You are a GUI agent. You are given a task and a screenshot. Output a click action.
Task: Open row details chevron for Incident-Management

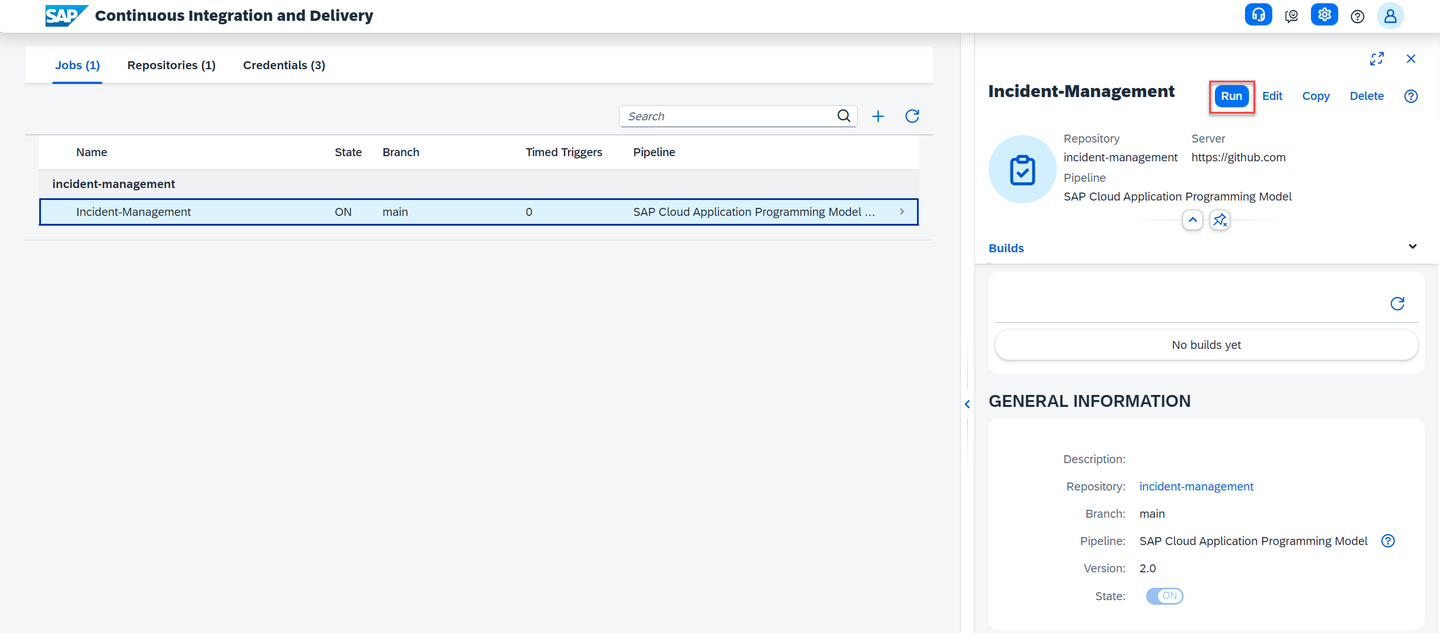902,212
